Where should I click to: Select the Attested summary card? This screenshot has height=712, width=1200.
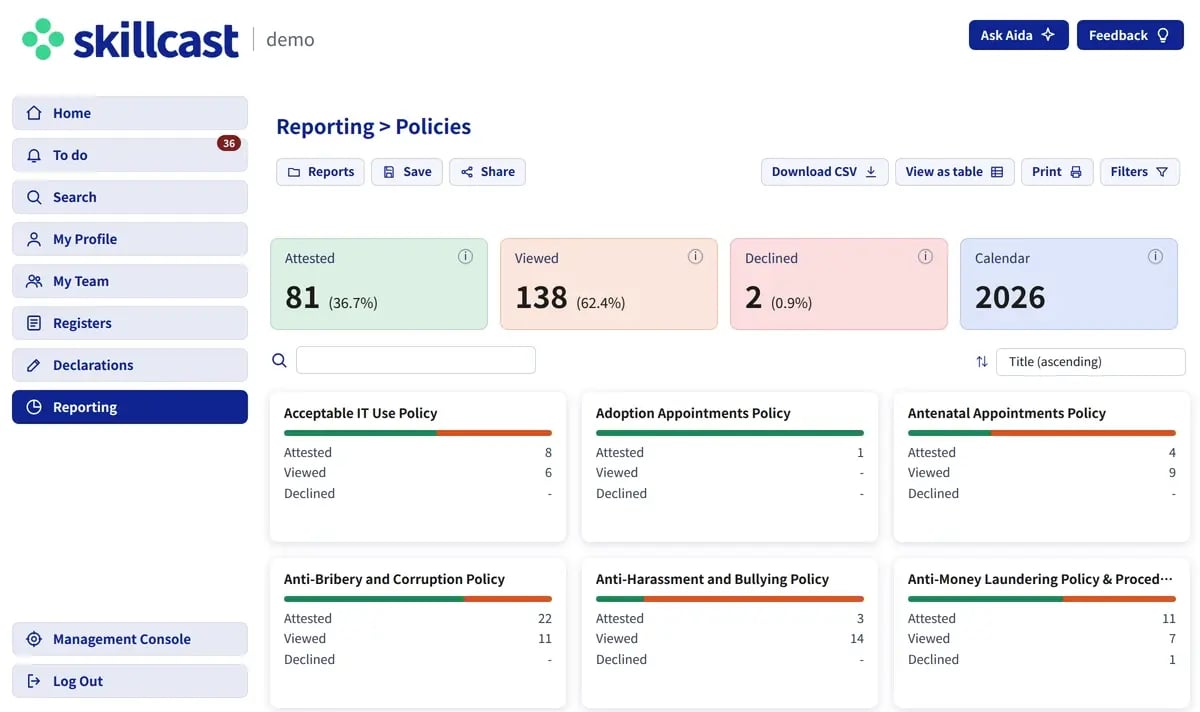tap(379, 284)
